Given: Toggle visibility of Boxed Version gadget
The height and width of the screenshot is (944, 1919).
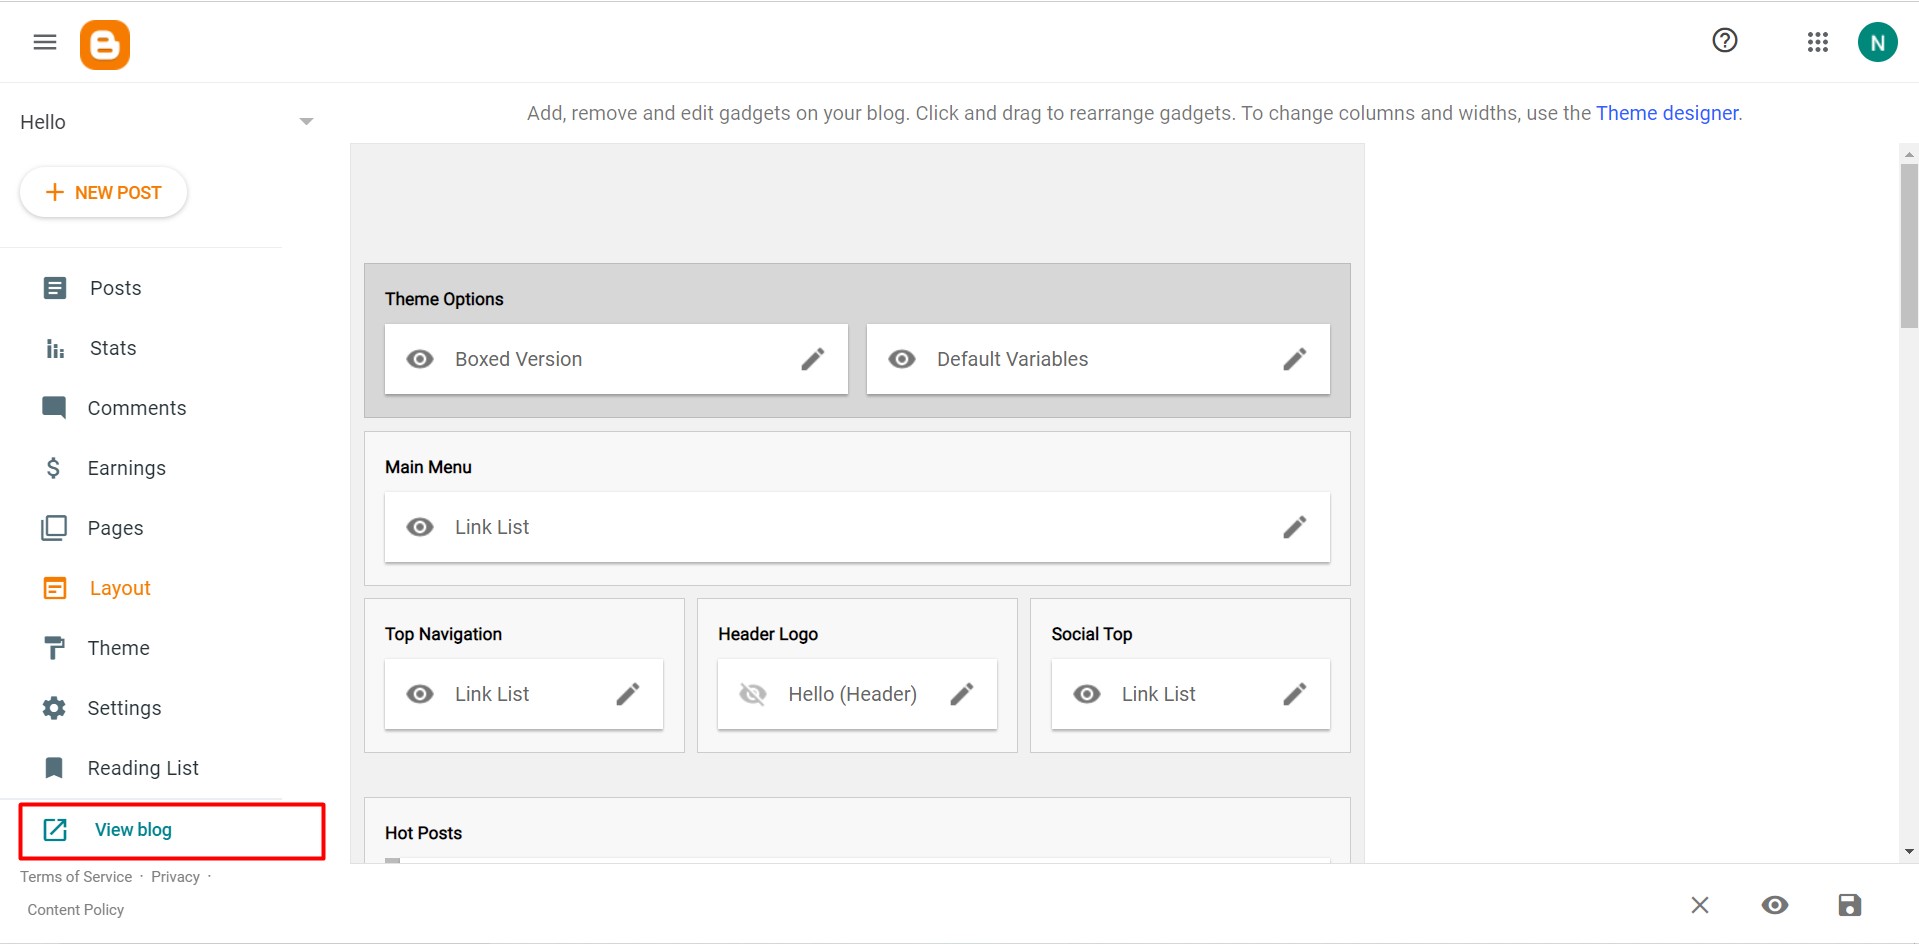Looking at the screenshot, I should click(420, 359).
